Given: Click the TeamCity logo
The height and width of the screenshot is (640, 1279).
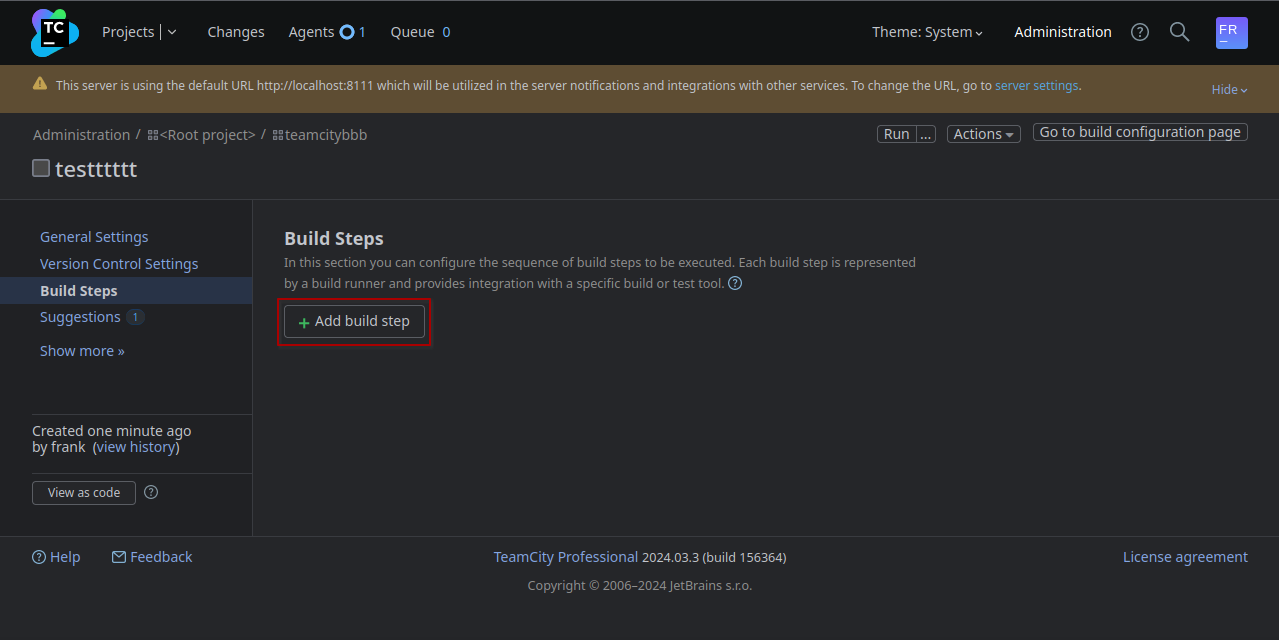Looking at the screenshot, I should 53,31.
